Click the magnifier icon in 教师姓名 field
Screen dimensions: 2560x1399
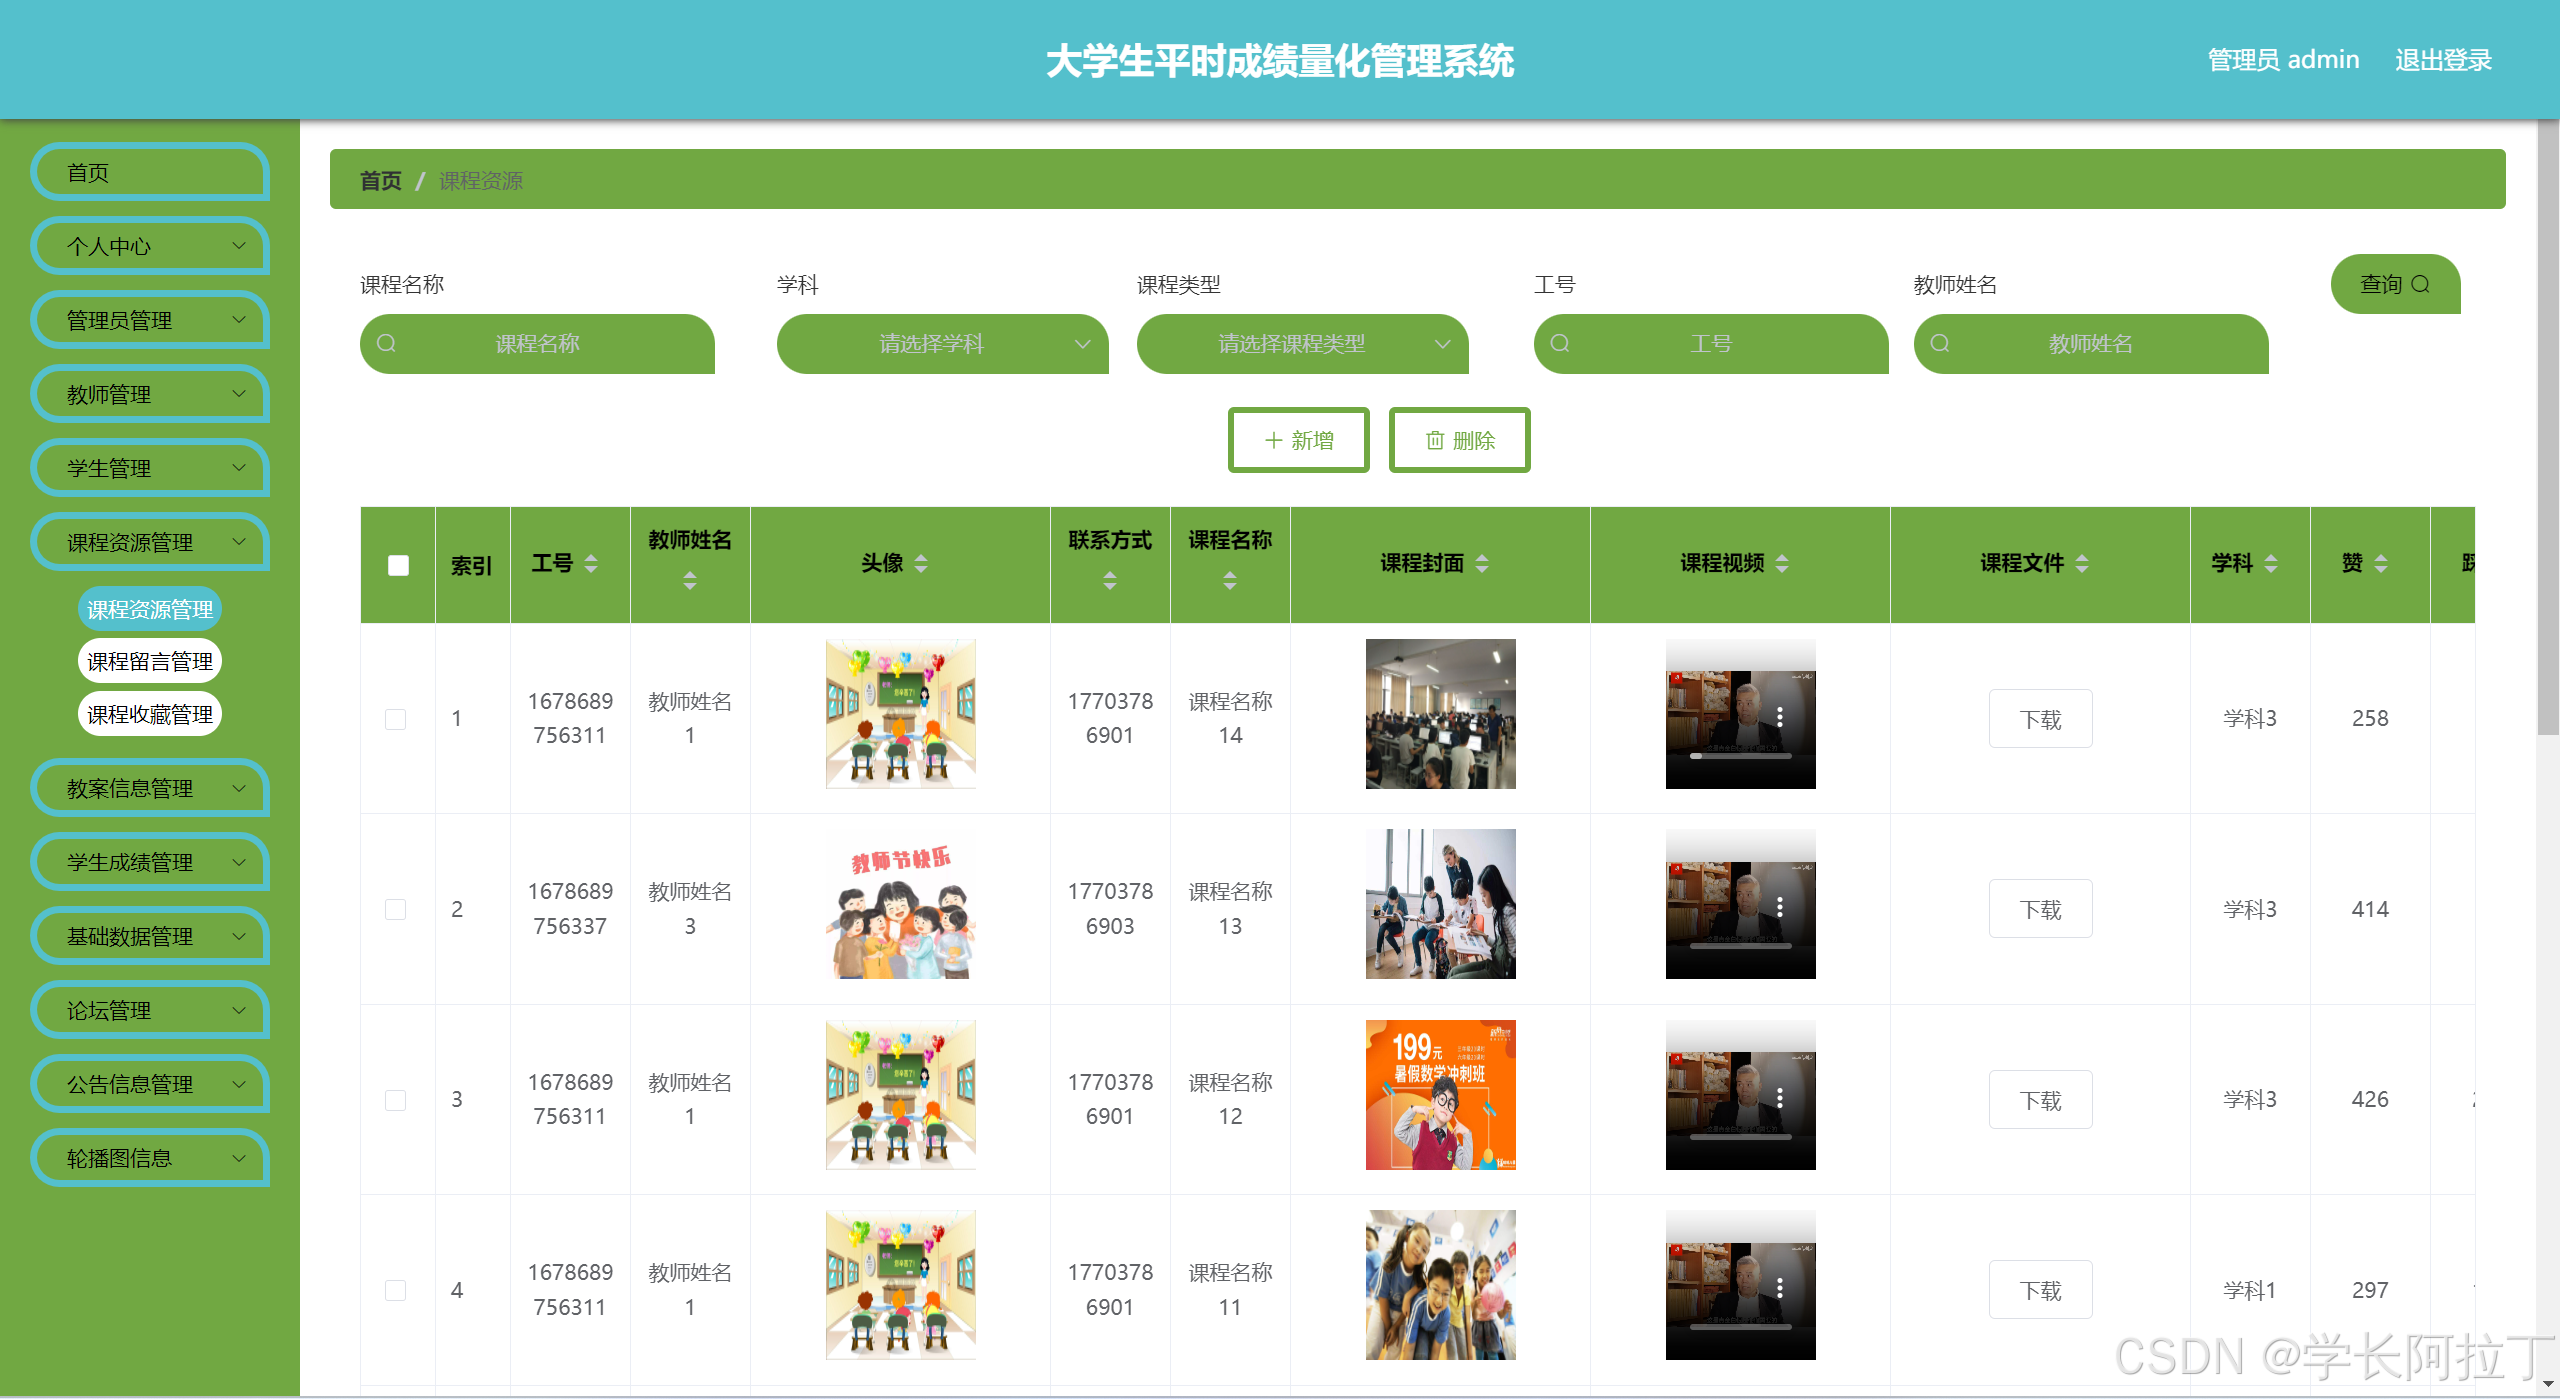pyautogui.click(x=1940, y=344)
